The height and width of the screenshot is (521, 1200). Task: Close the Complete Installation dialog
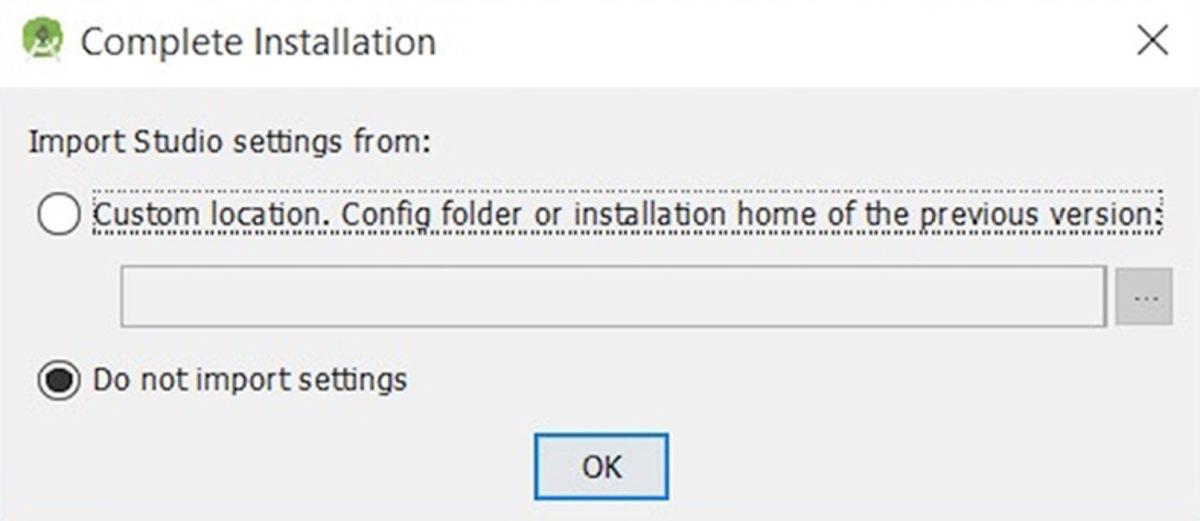pos(1153,41)
